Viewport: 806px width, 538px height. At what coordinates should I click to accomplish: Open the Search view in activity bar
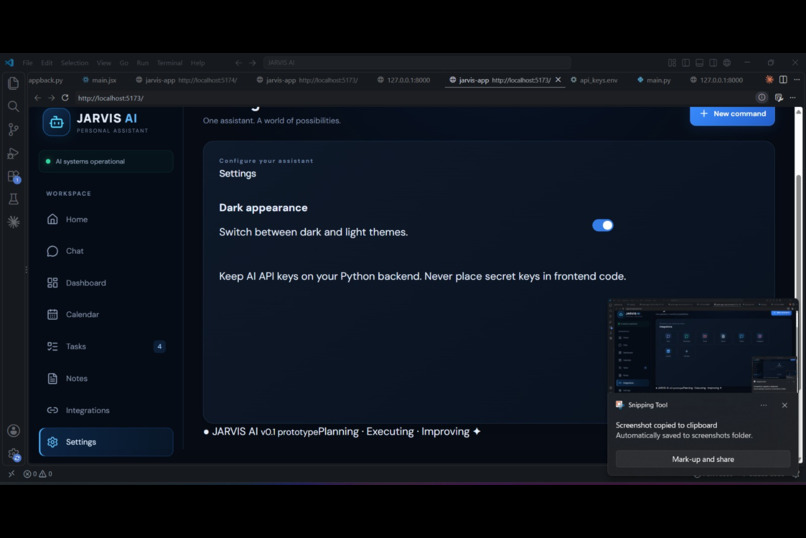[x=13, y=106]
